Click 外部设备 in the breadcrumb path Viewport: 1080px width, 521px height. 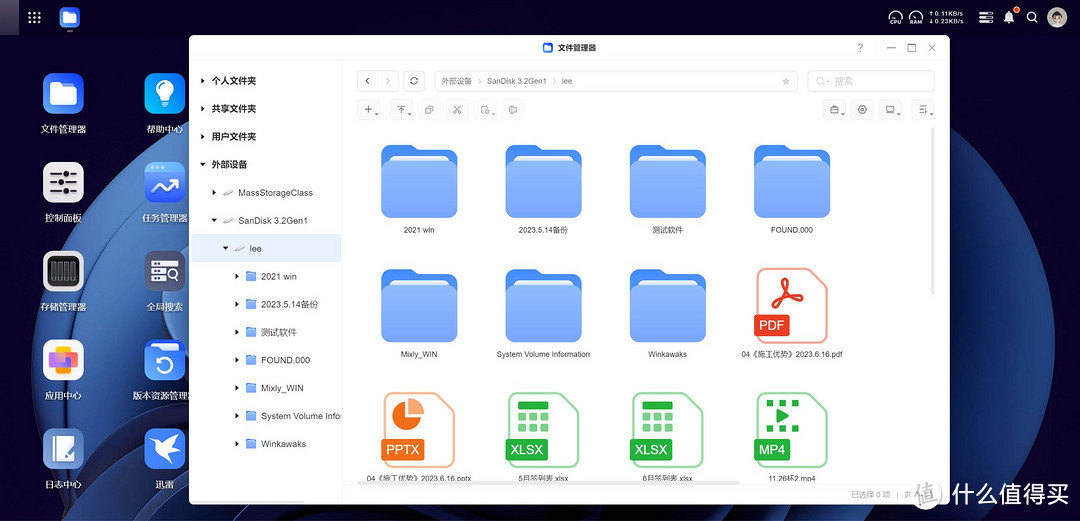[456, 81]
